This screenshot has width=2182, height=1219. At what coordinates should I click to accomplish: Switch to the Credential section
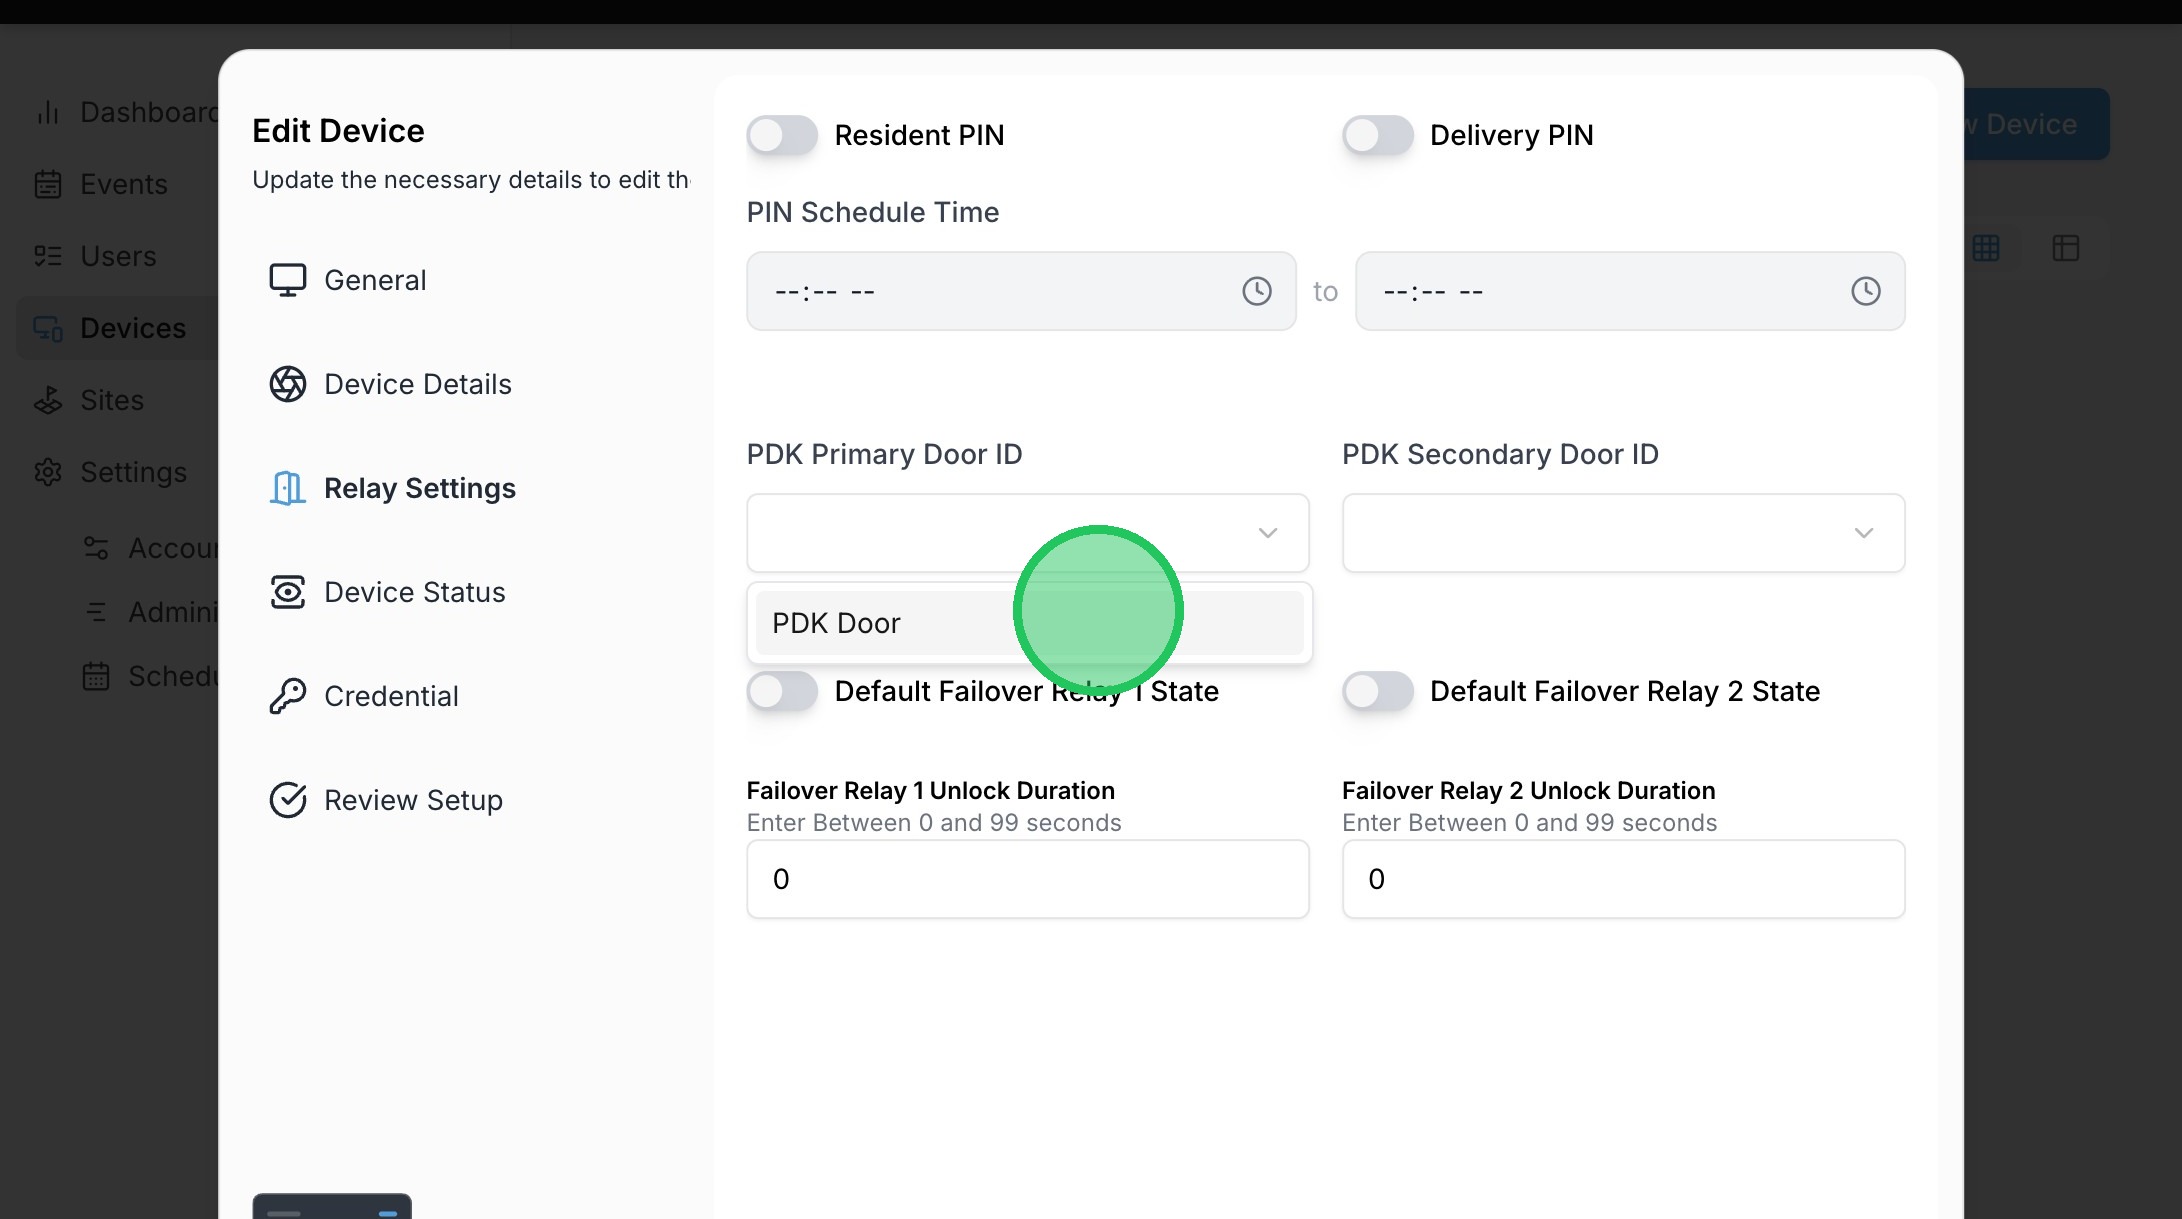[391, 696]
